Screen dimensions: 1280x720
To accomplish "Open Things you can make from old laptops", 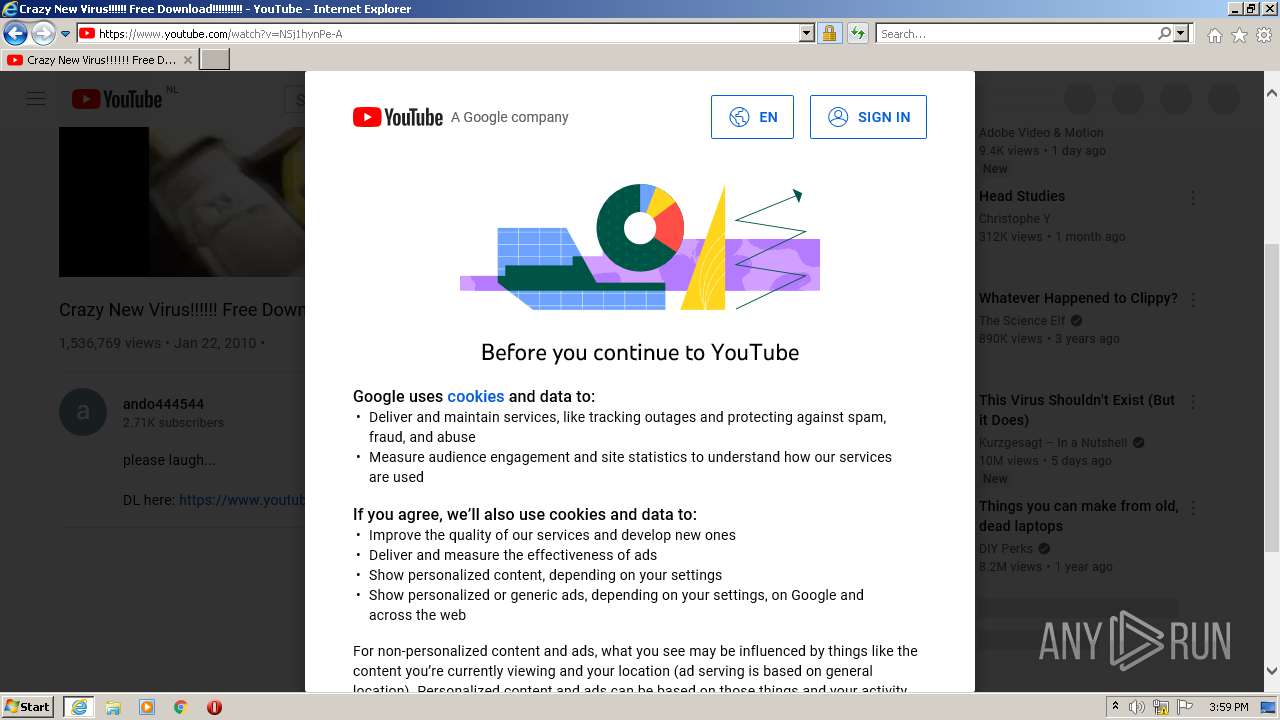I will (x=1078, y=516).
